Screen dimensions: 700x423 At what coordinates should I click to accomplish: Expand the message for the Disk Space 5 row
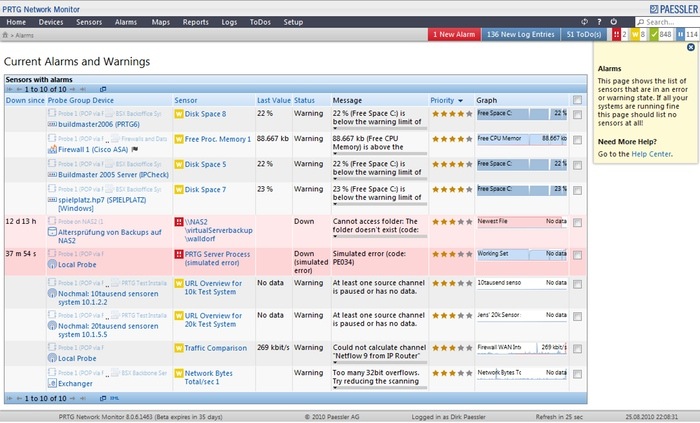pyautogui.click(x=380, y=179)
